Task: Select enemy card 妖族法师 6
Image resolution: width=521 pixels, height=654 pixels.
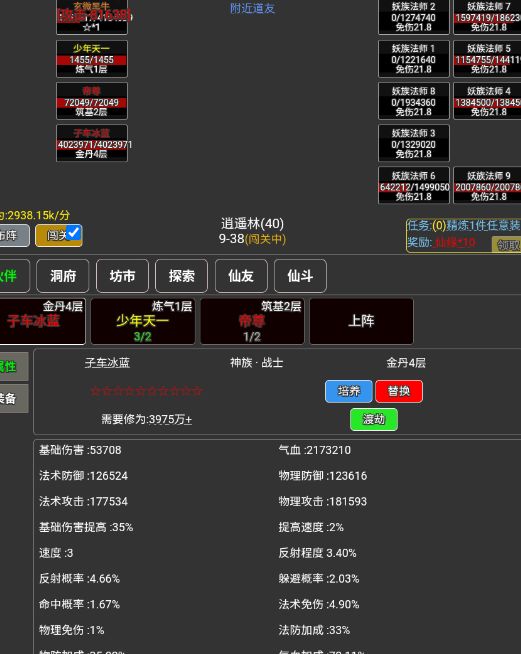Action: 414,185
